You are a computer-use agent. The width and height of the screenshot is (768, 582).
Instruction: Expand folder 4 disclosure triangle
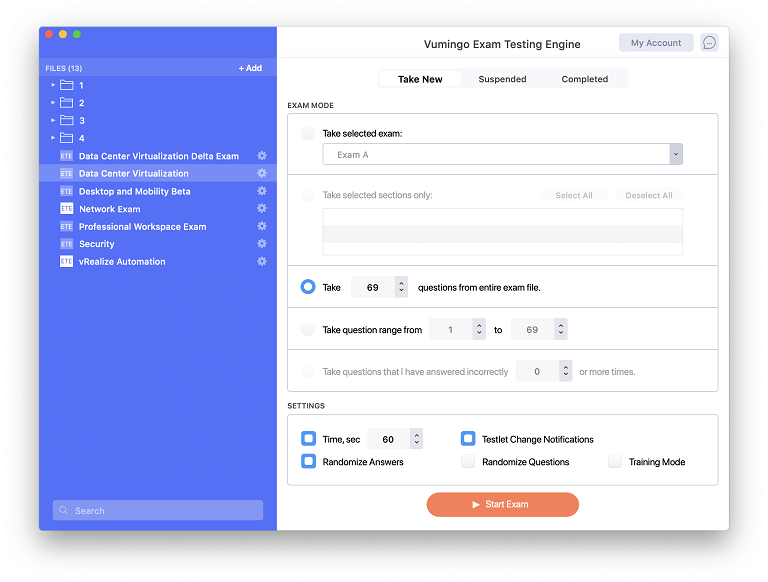(x=53, y=138)
